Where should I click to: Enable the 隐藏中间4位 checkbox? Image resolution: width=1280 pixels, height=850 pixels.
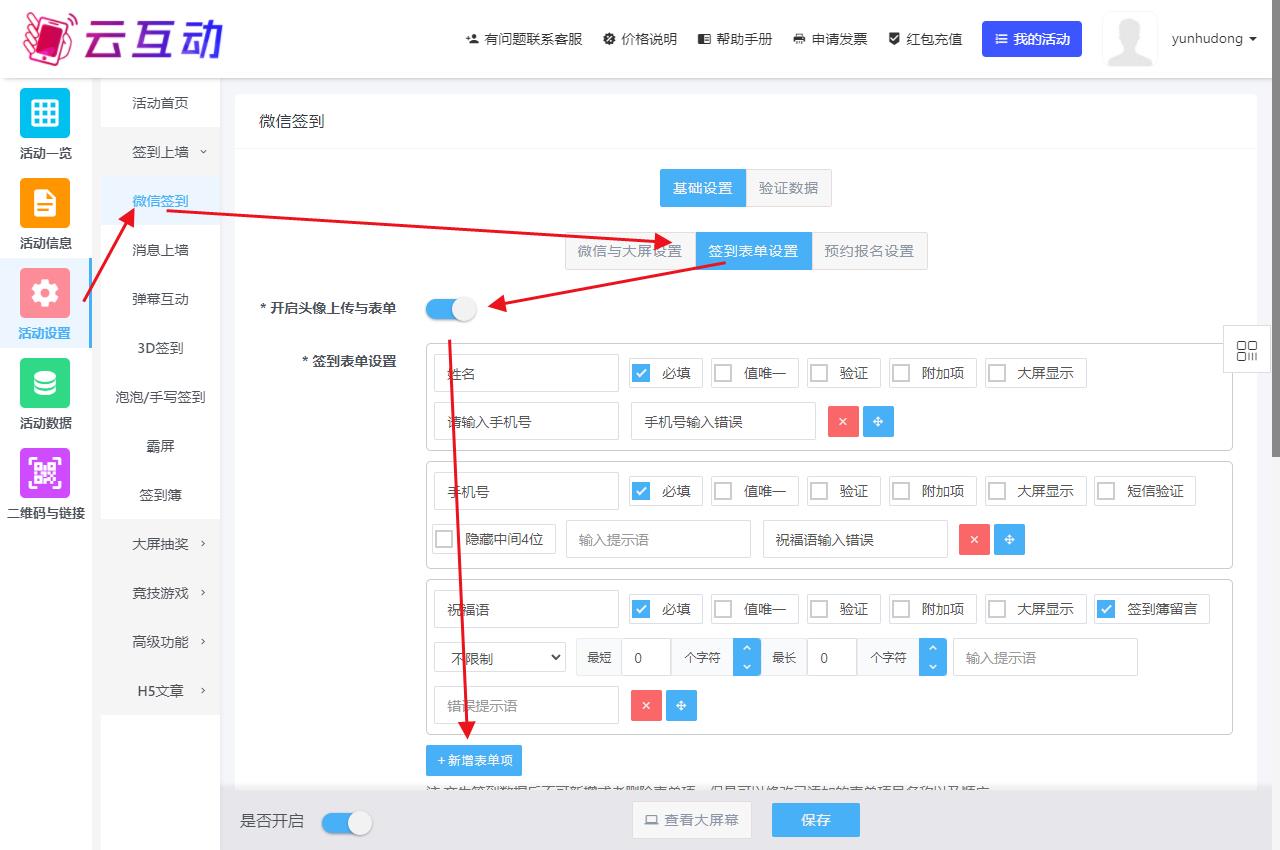point(444,539)
